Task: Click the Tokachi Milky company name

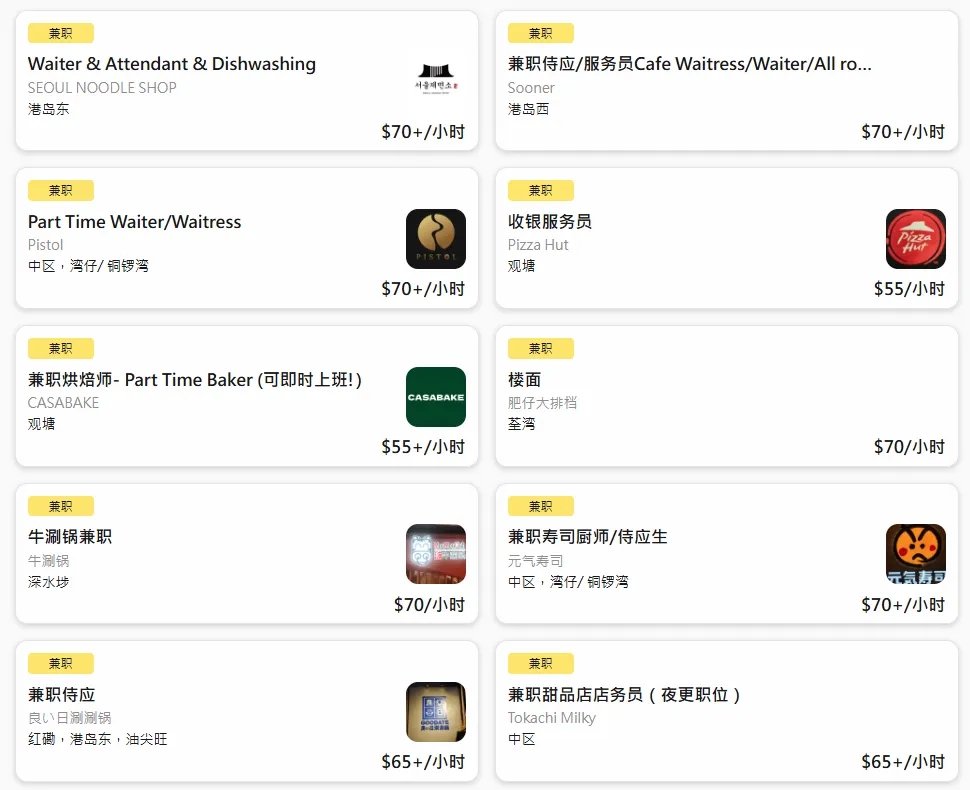Action: [x=552, y=718]
